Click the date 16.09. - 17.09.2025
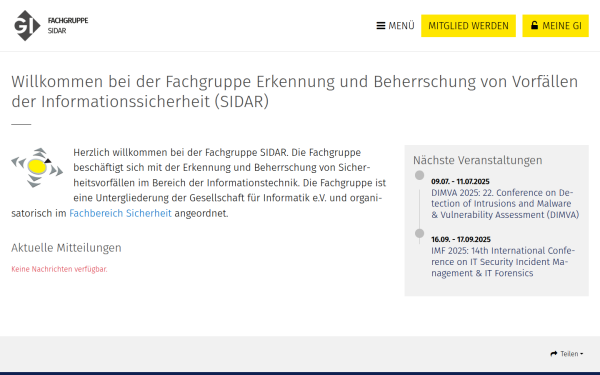 coord(461,240)
